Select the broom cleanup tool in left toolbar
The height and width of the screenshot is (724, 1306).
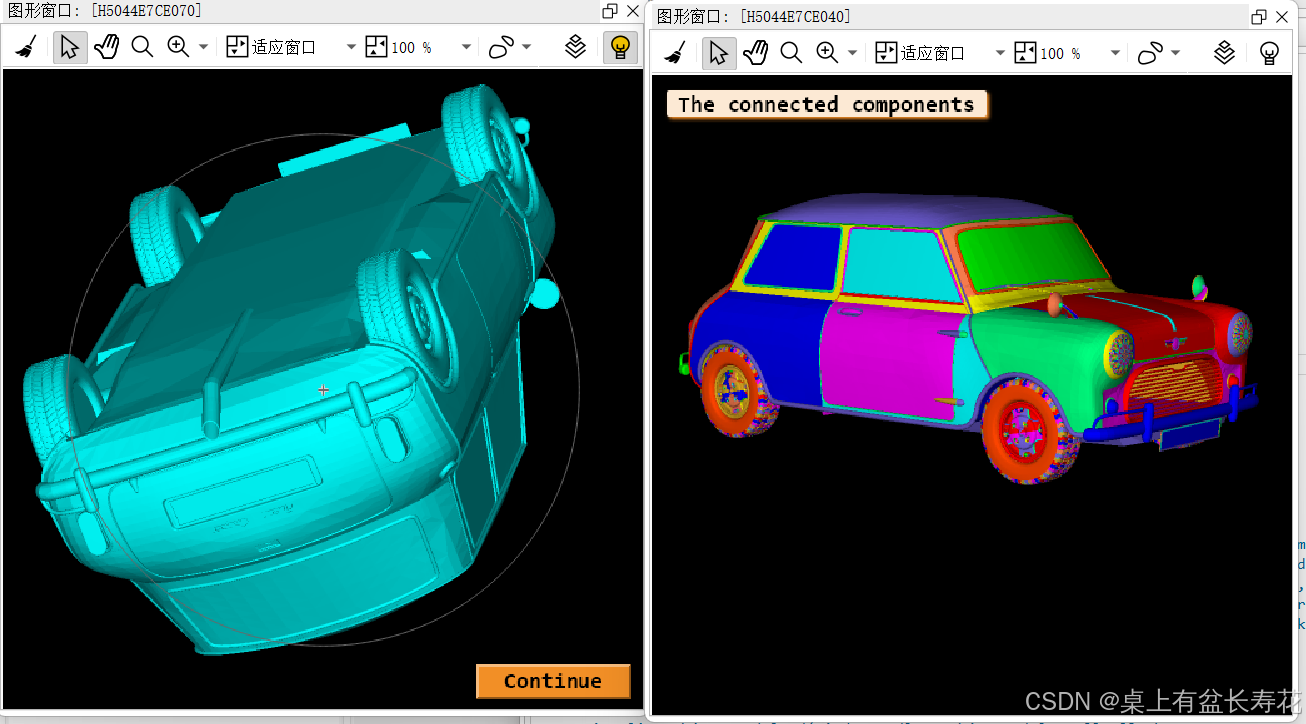coord(28,46)
